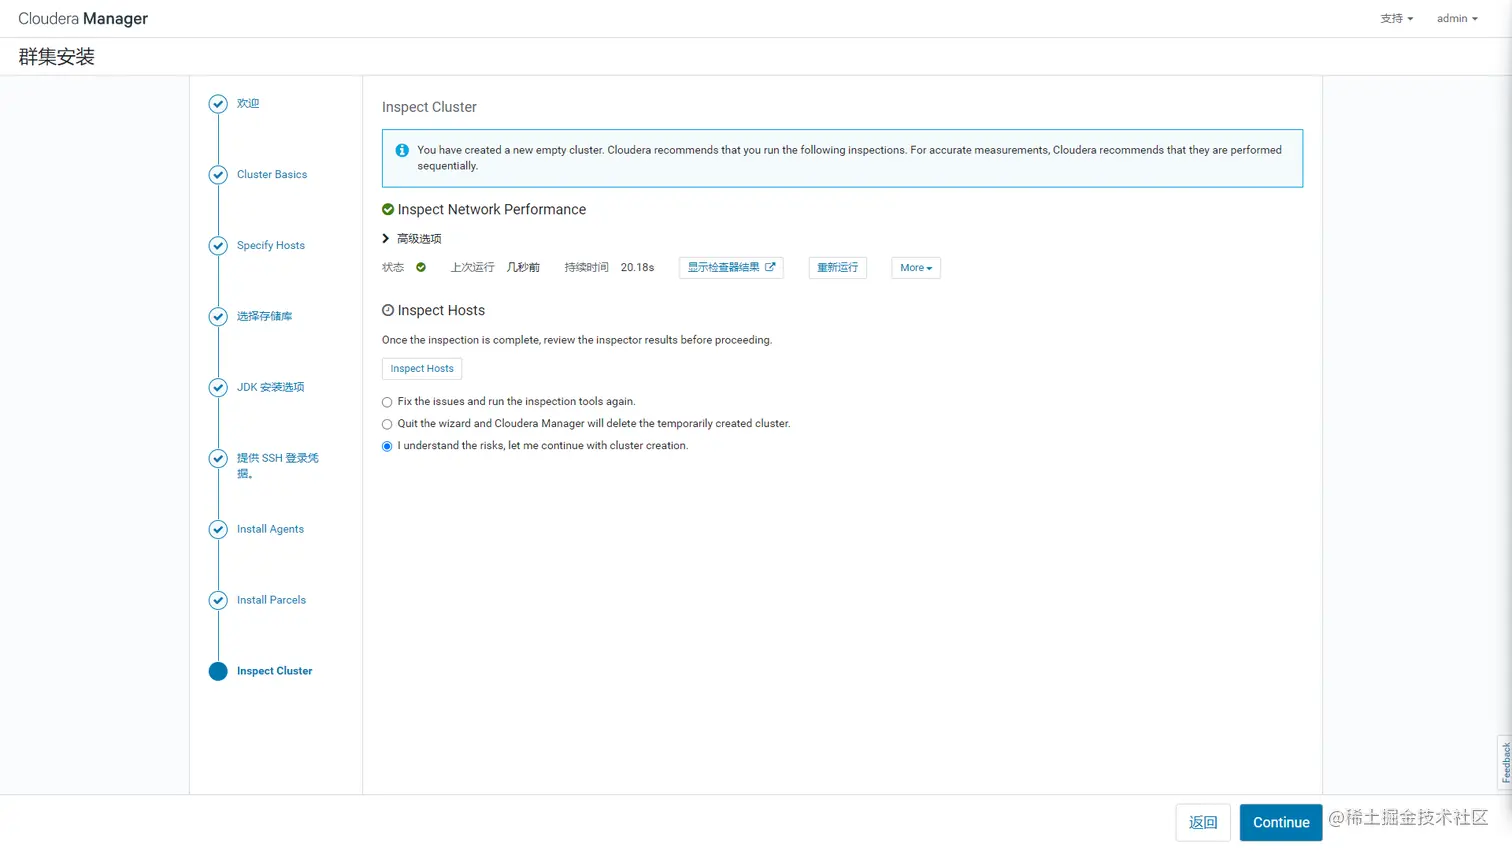Click the Inspect Cluster panel heading
This screenshot has width=1512, height=851.
coord(429,107)
